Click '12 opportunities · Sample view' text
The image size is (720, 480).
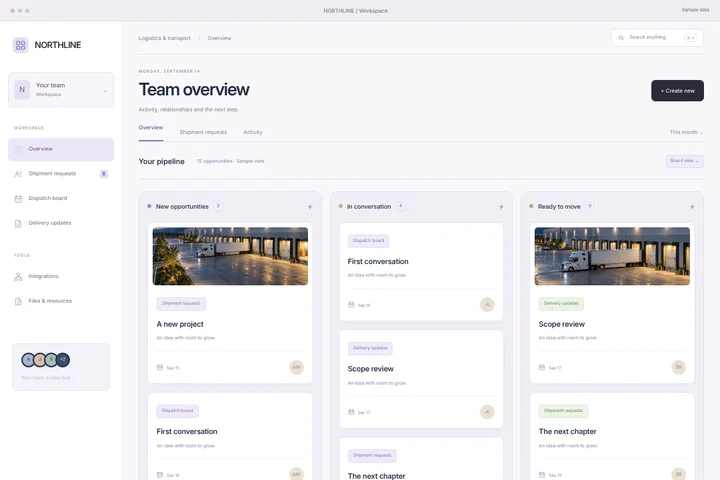231,161
